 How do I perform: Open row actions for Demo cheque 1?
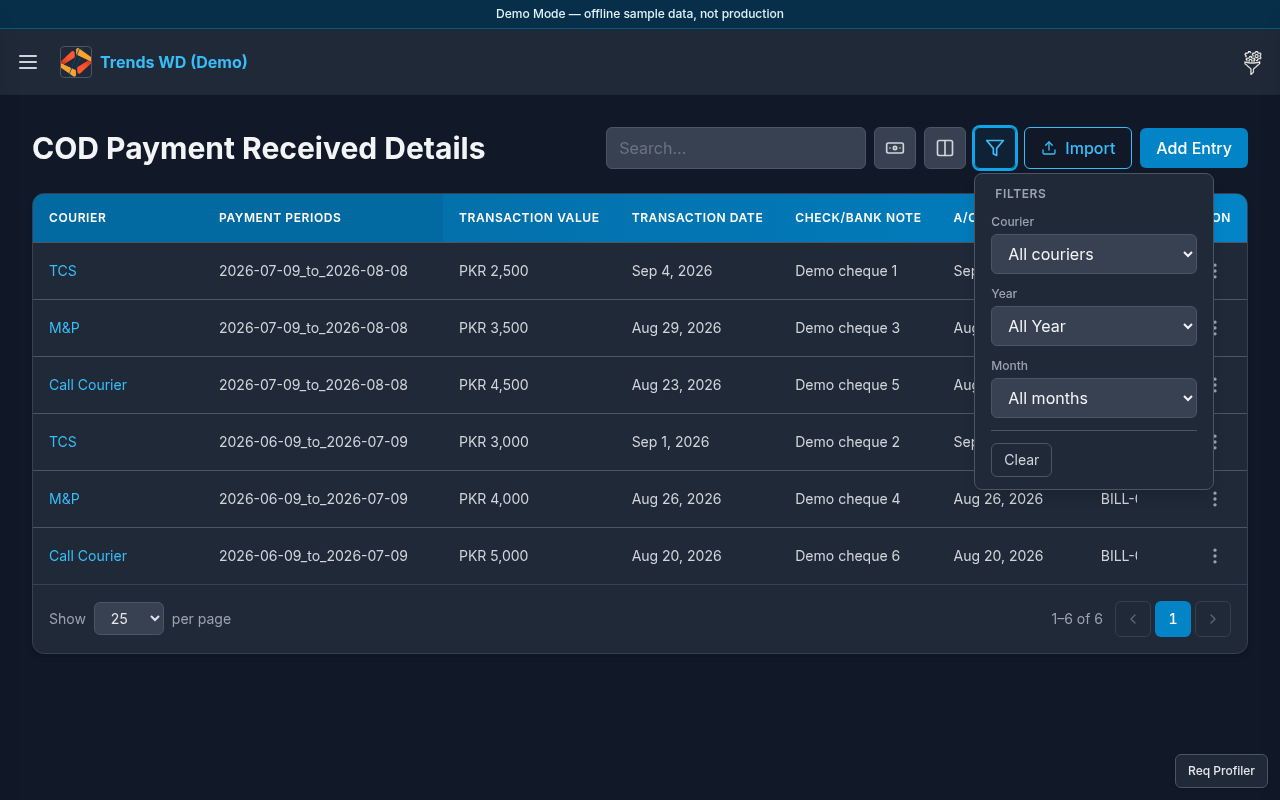click(1215, 271)
